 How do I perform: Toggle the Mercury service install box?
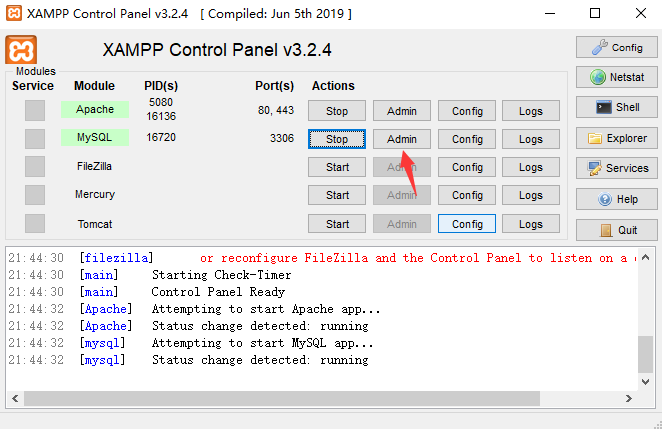[35, 195]
